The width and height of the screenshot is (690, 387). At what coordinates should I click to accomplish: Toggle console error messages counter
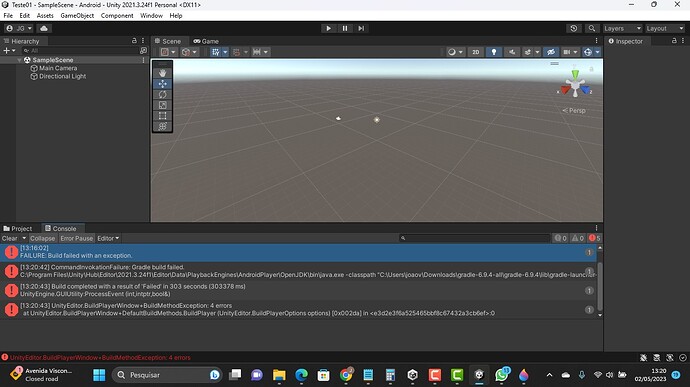595,238
